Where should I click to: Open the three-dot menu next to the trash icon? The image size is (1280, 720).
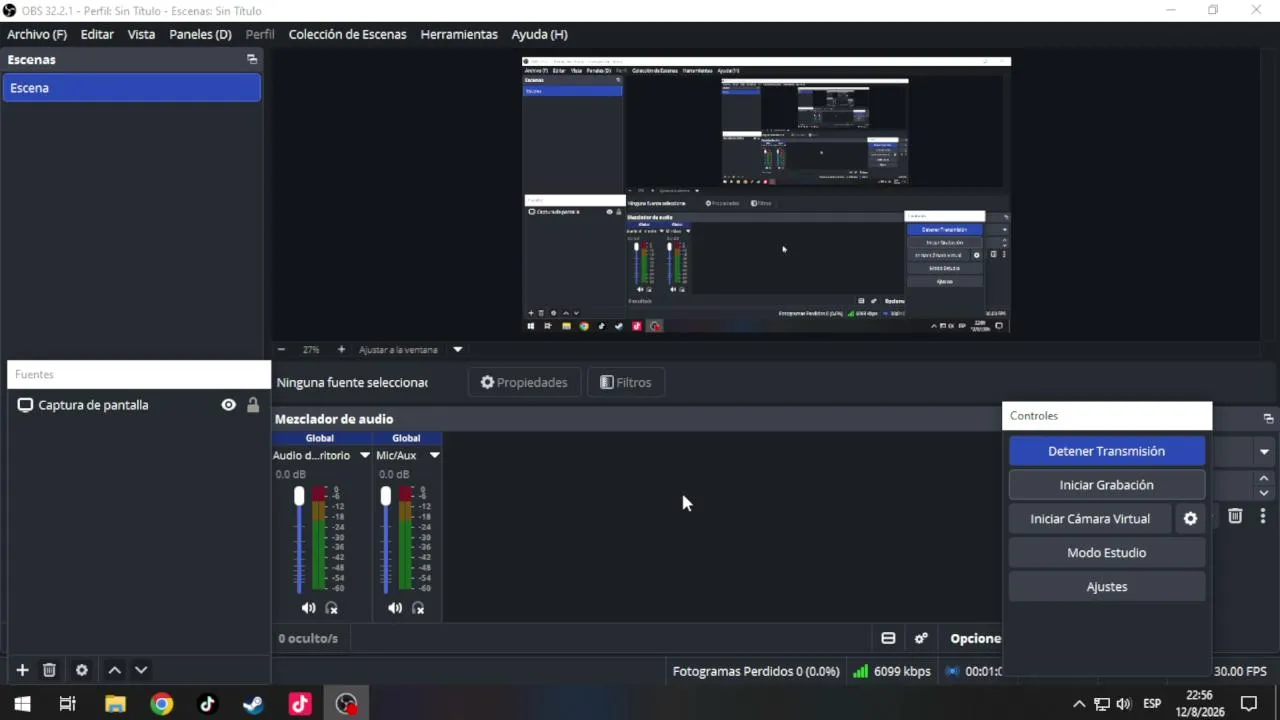point(1263,516)
